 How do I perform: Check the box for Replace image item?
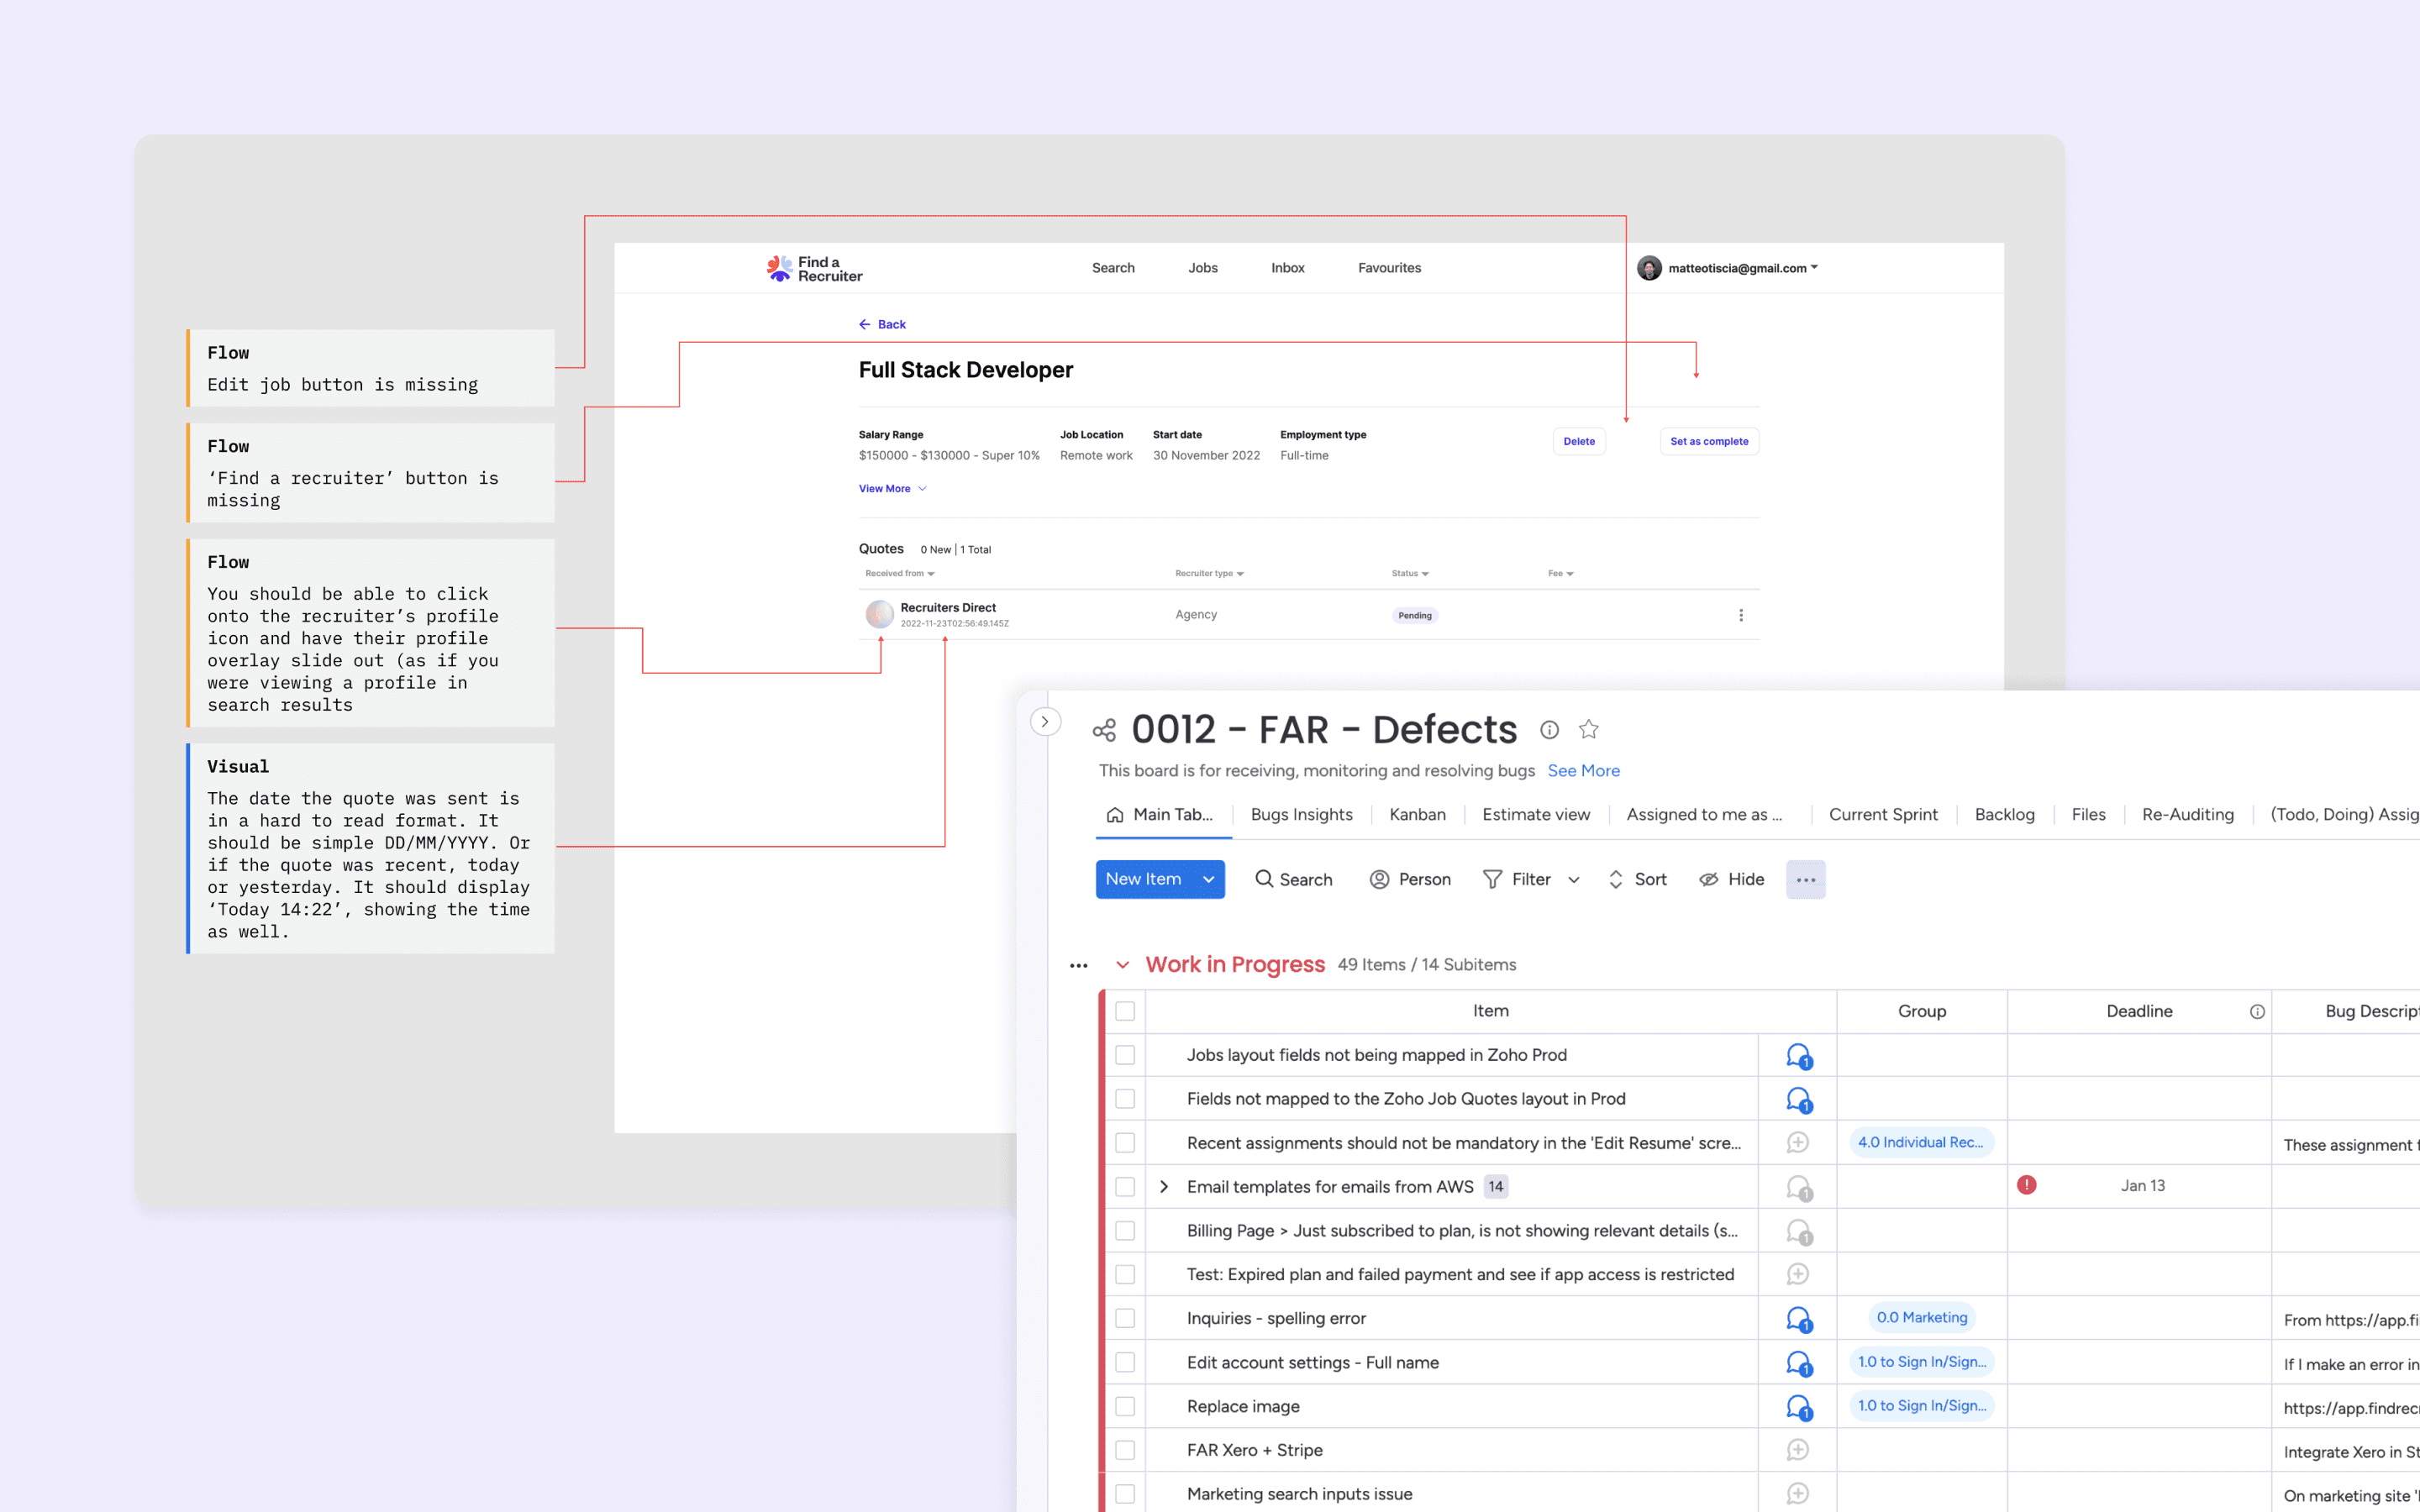(x=1125, y=1406)
